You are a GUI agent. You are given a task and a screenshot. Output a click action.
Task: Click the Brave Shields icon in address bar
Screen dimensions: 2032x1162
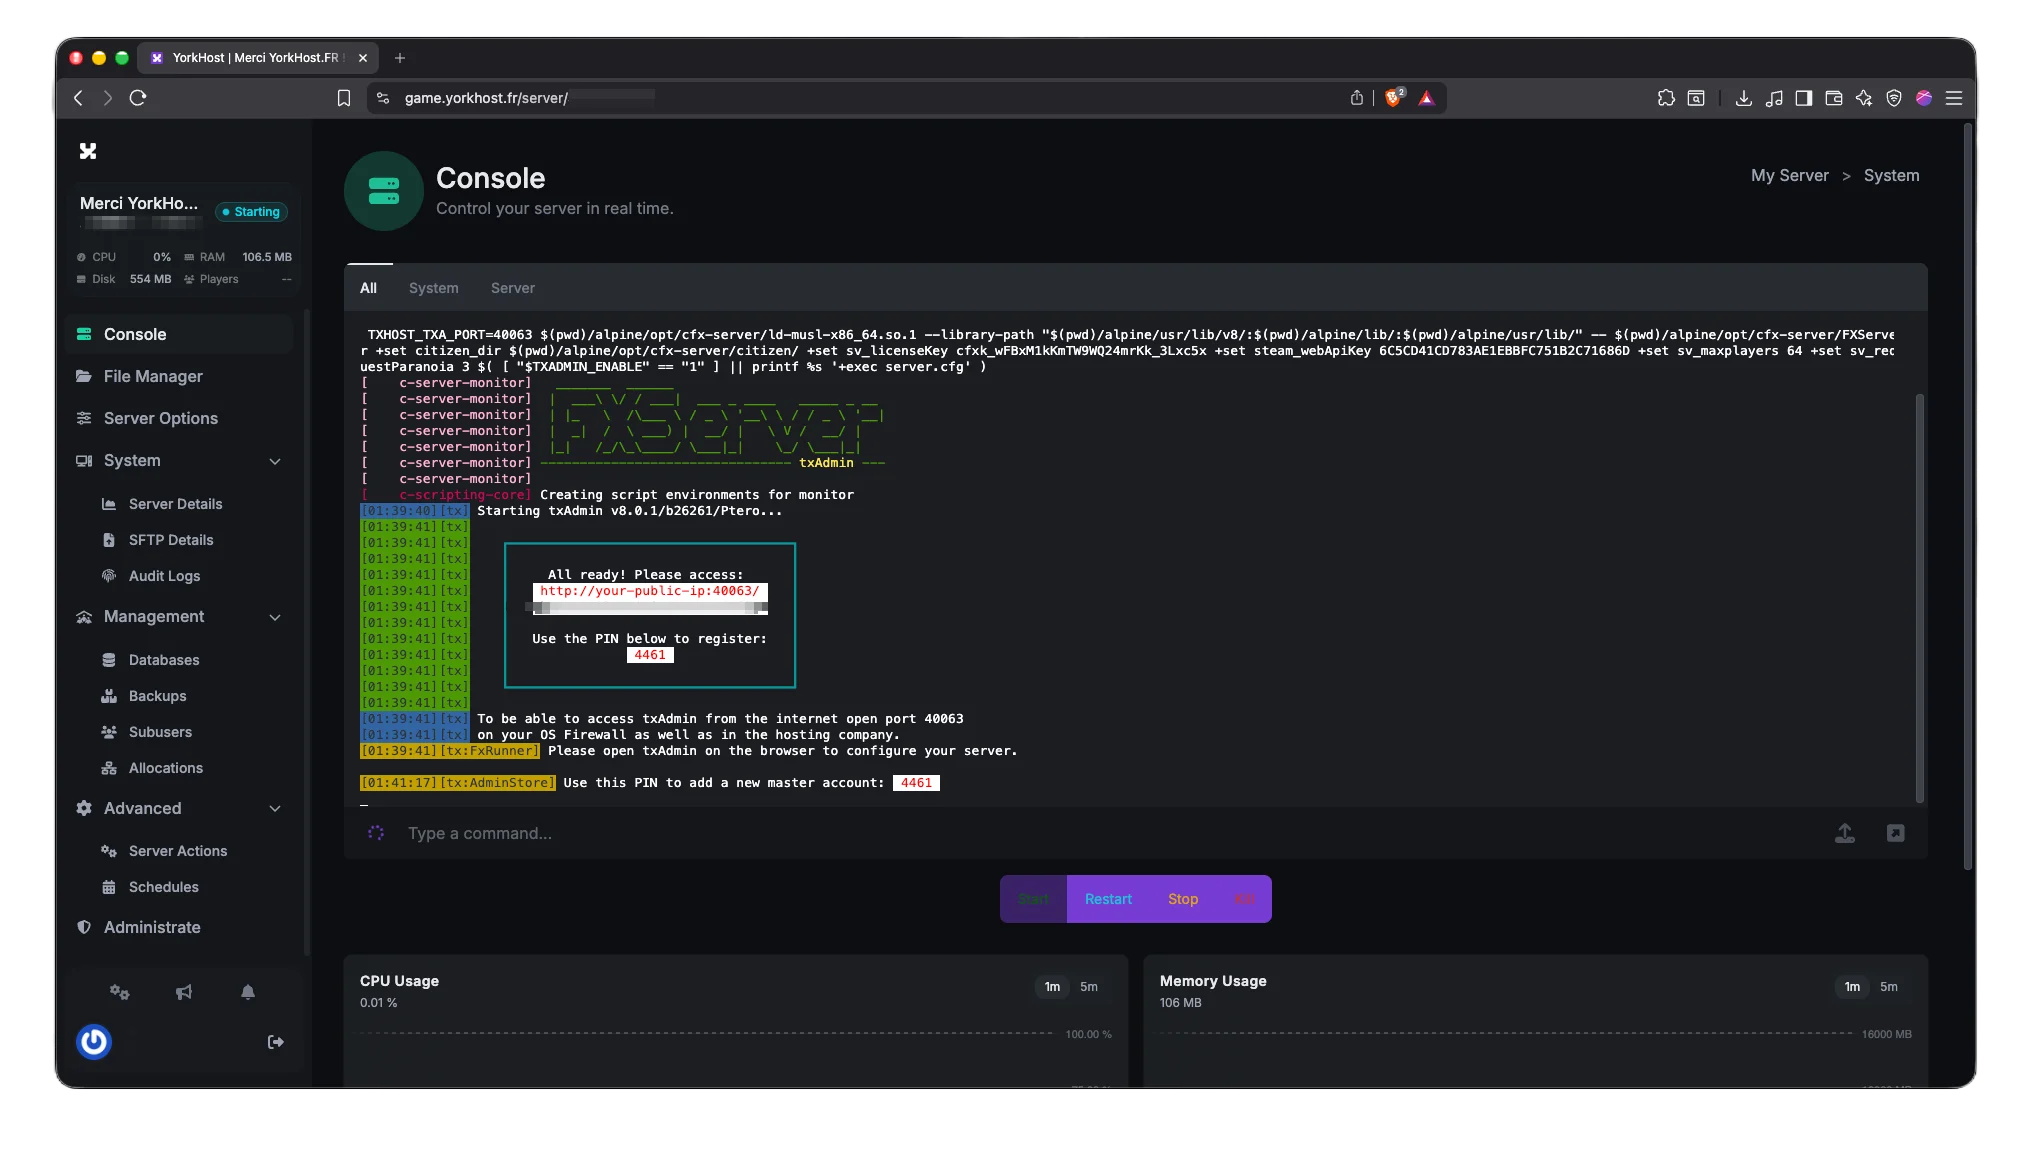point(1394,98)
